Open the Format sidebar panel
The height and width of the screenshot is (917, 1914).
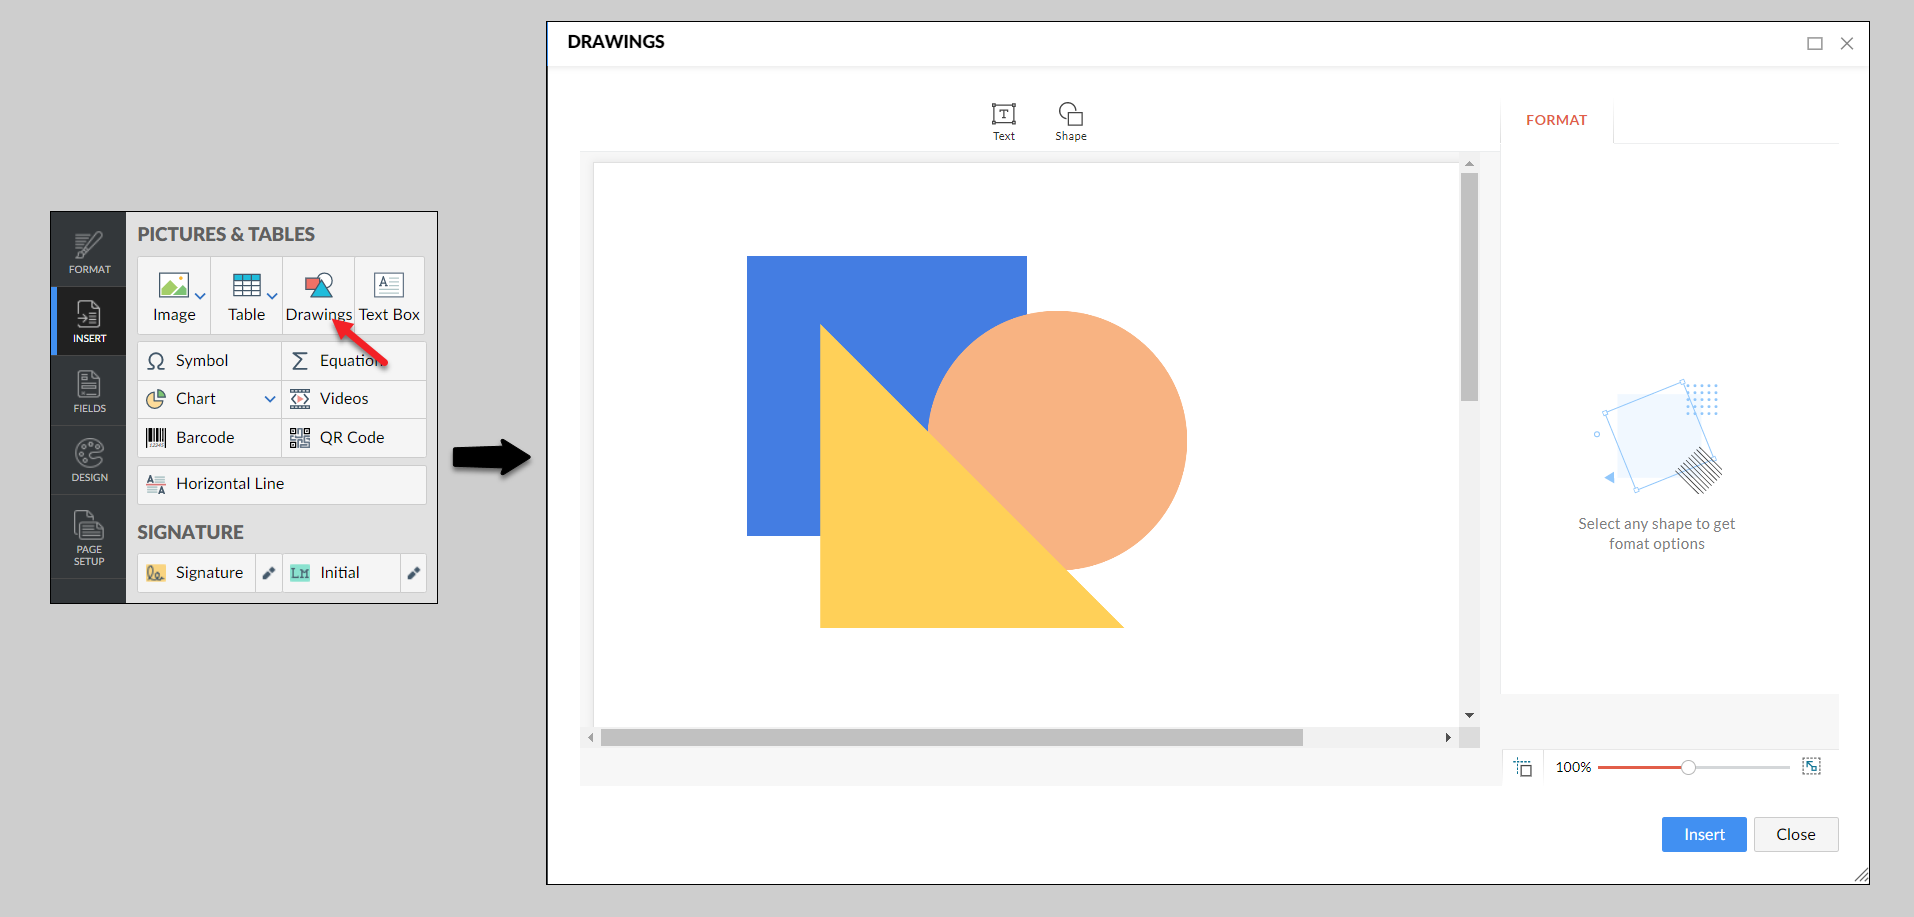coord(89,251)
